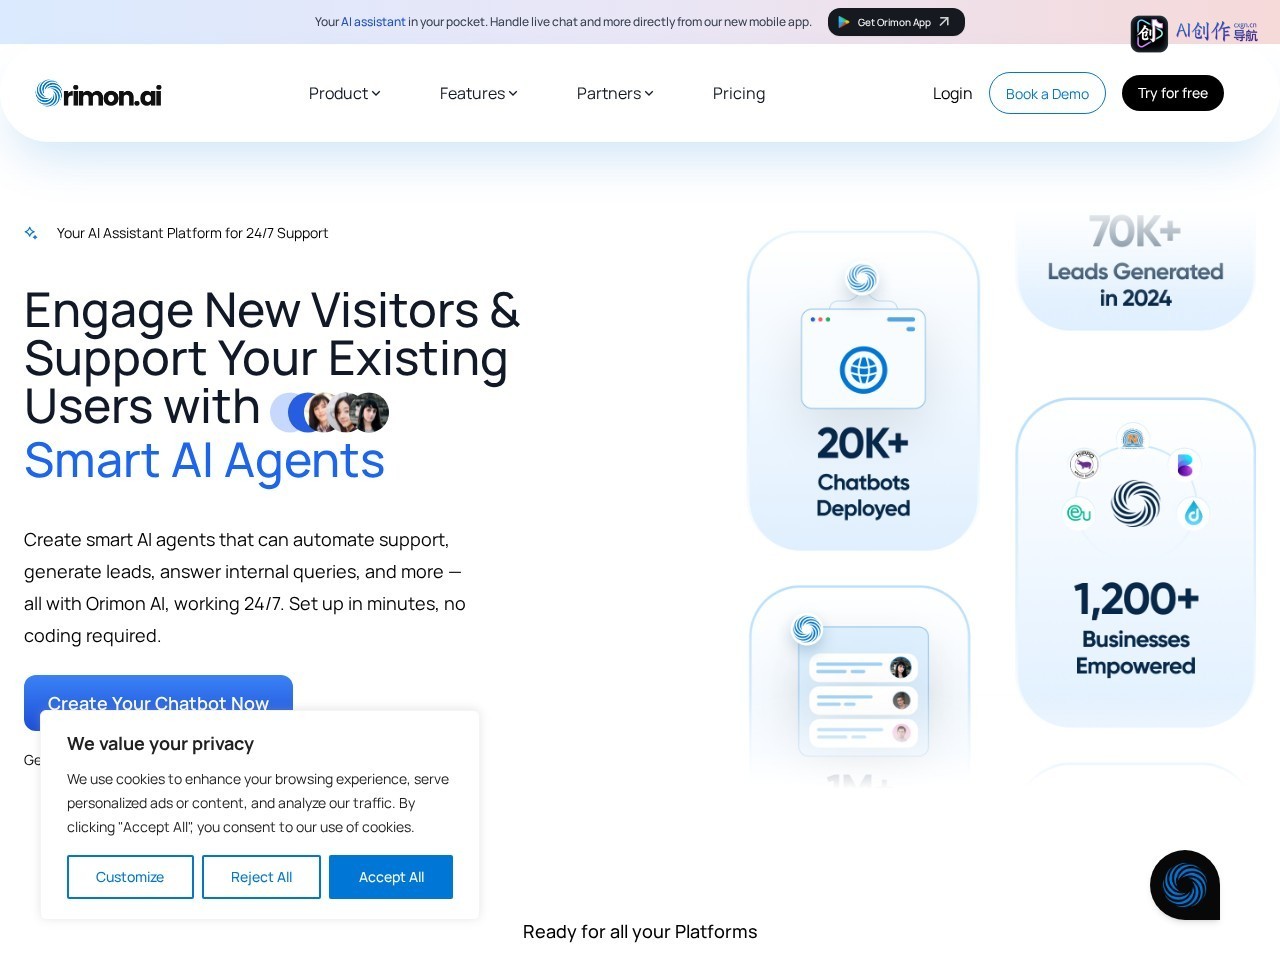The image size is (1280, 960).
Task: Click the blue d brand logo
Action: 1193,514
